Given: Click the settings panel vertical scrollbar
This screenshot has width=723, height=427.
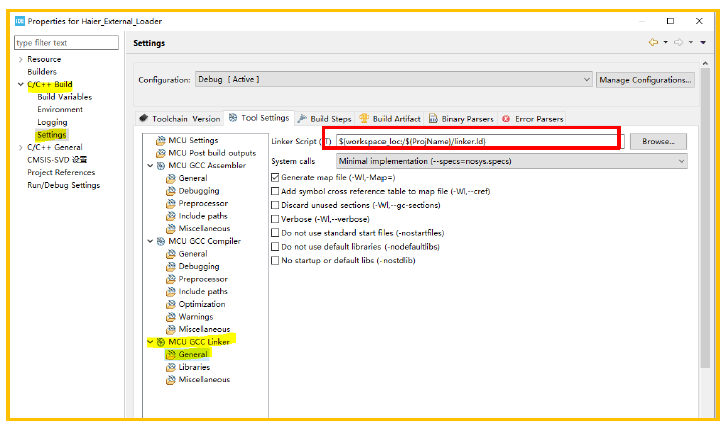Looking at the screenshot, I should 705,217.
